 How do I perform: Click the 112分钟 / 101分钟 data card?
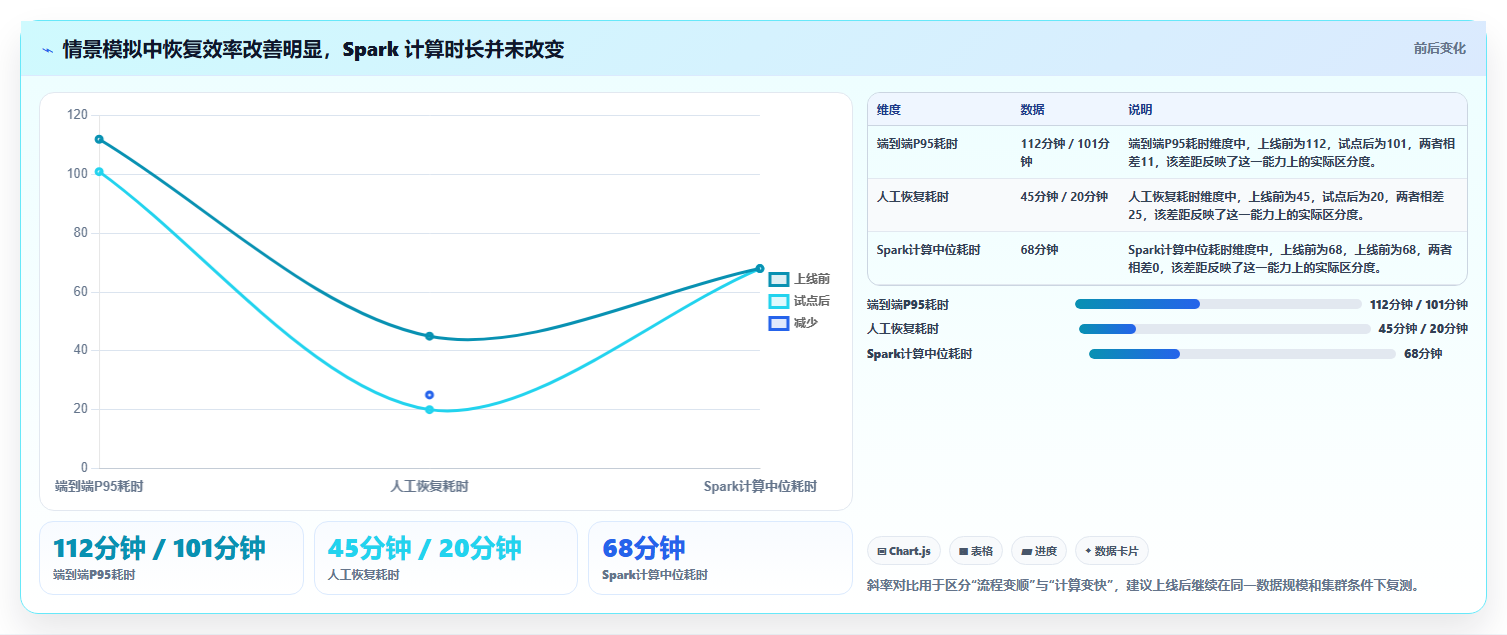(171, 558)
